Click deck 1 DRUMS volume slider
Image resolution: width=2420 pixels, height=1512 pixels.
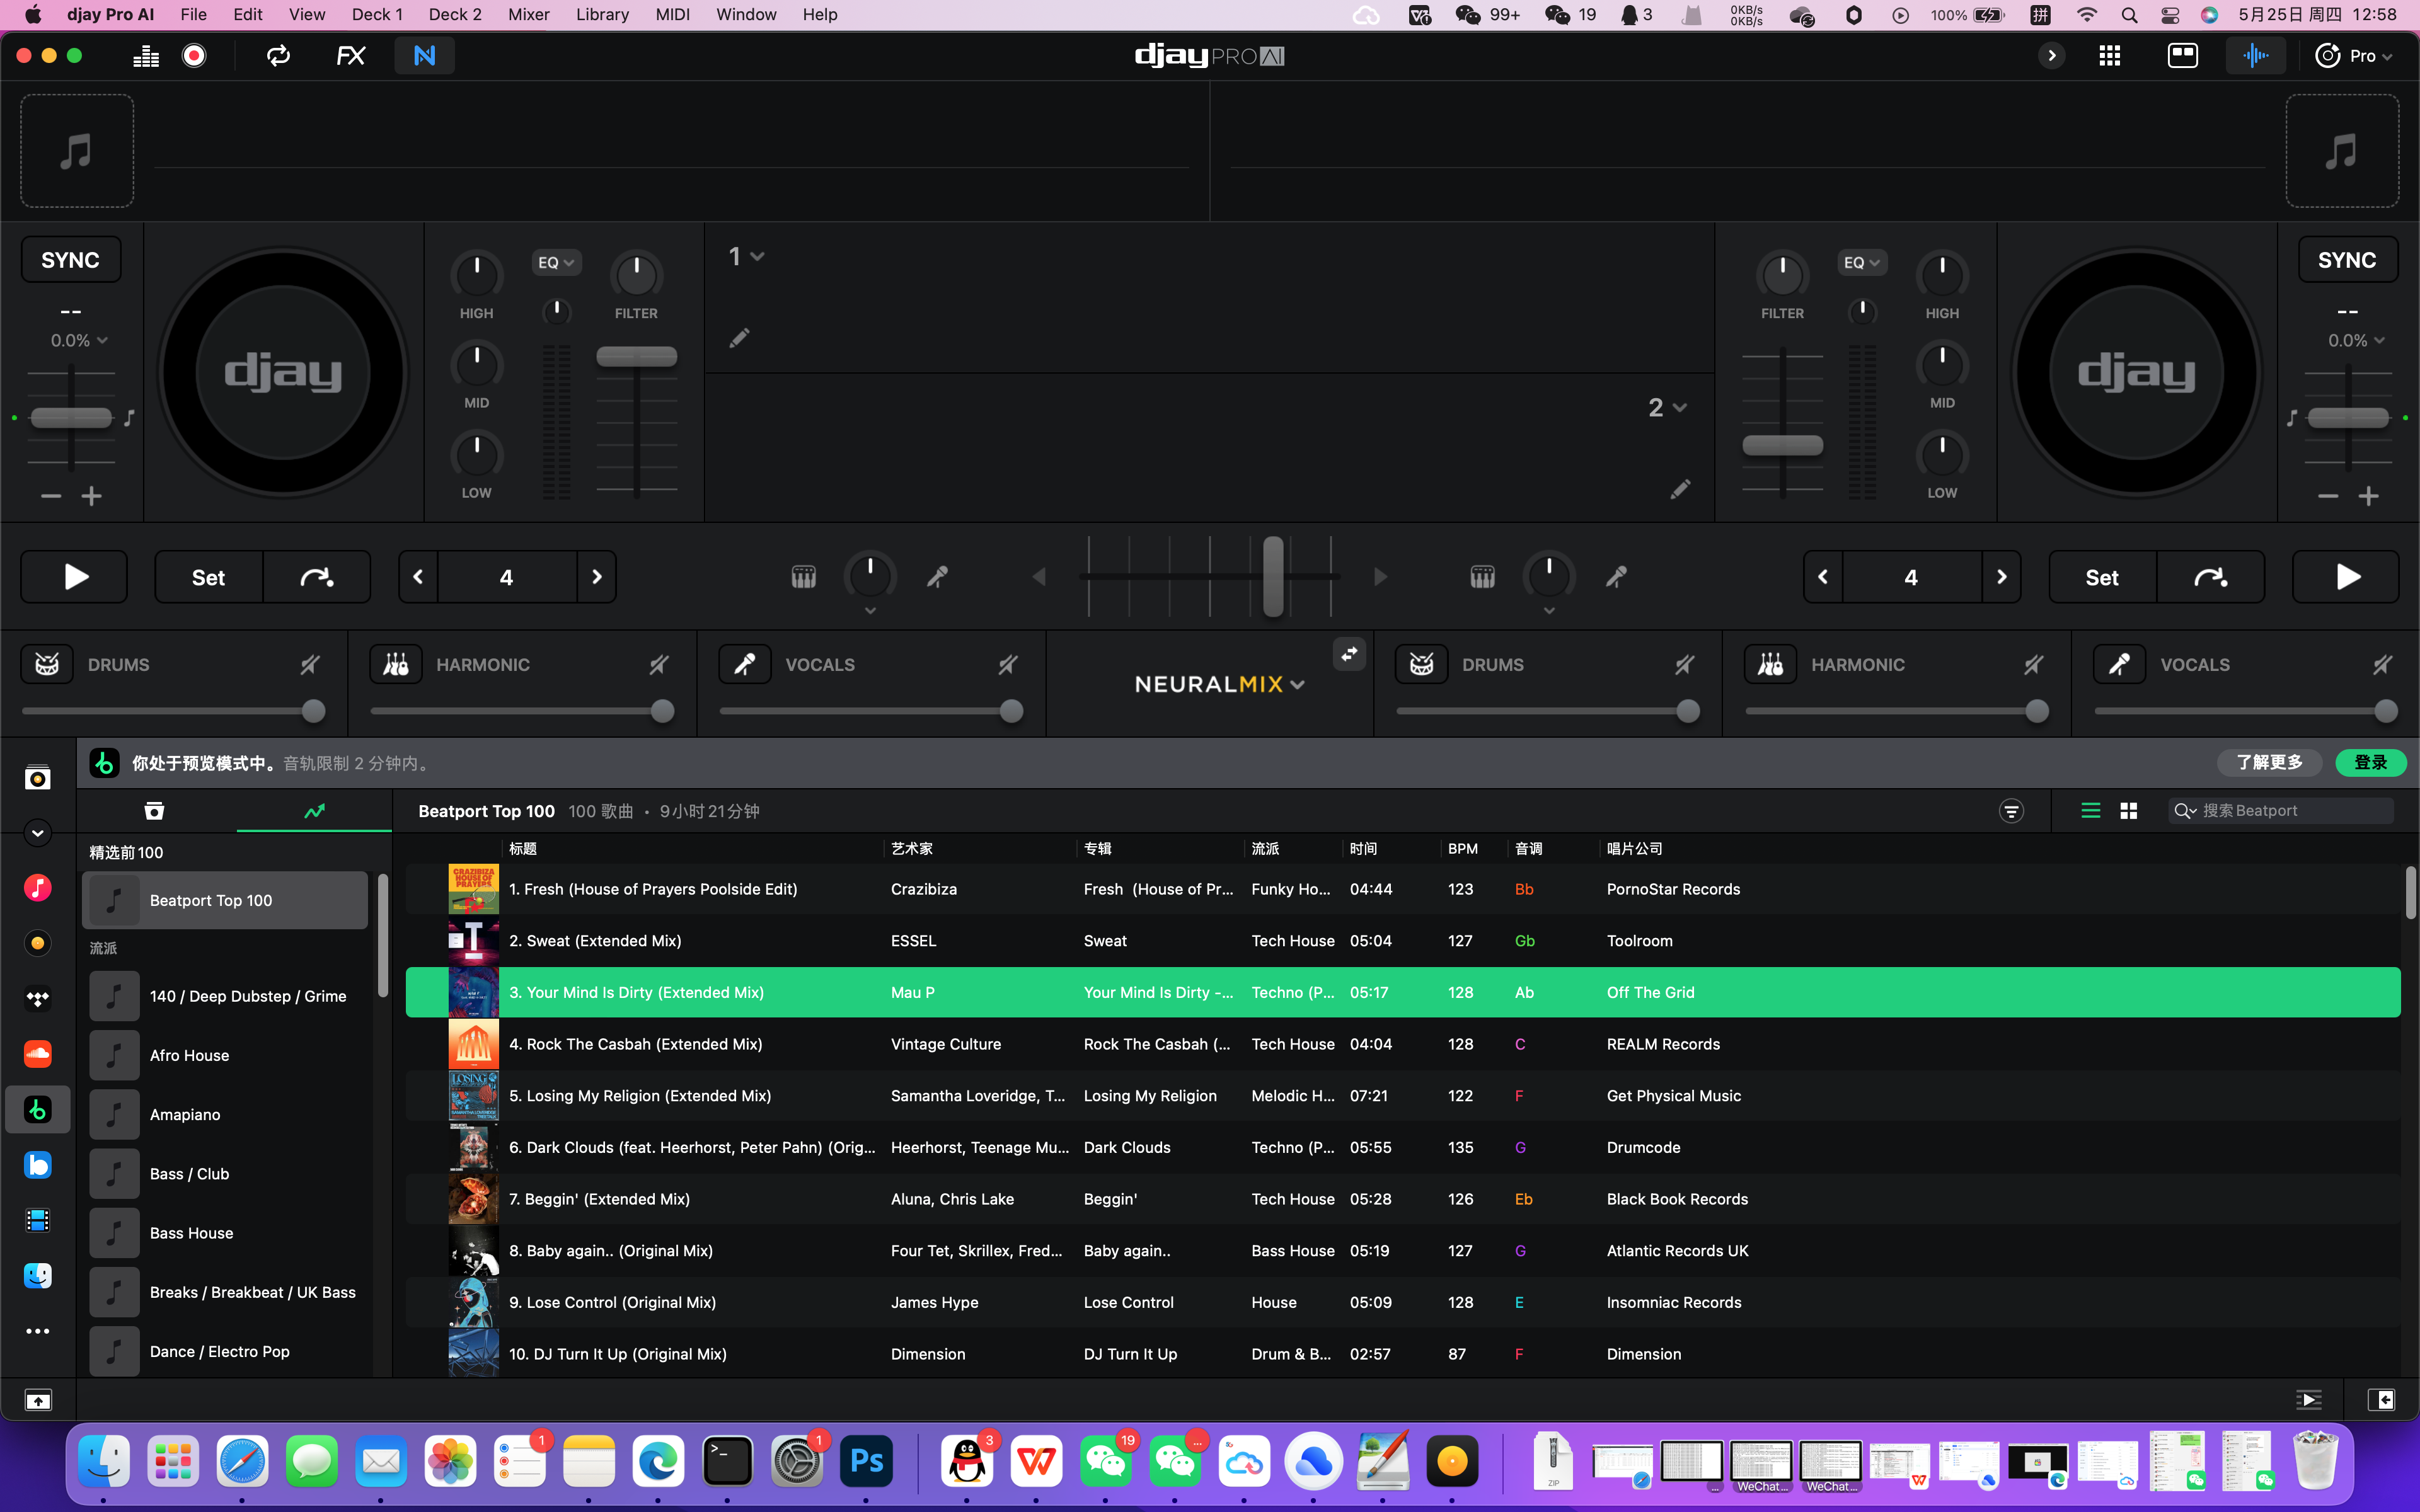[174, 711]
